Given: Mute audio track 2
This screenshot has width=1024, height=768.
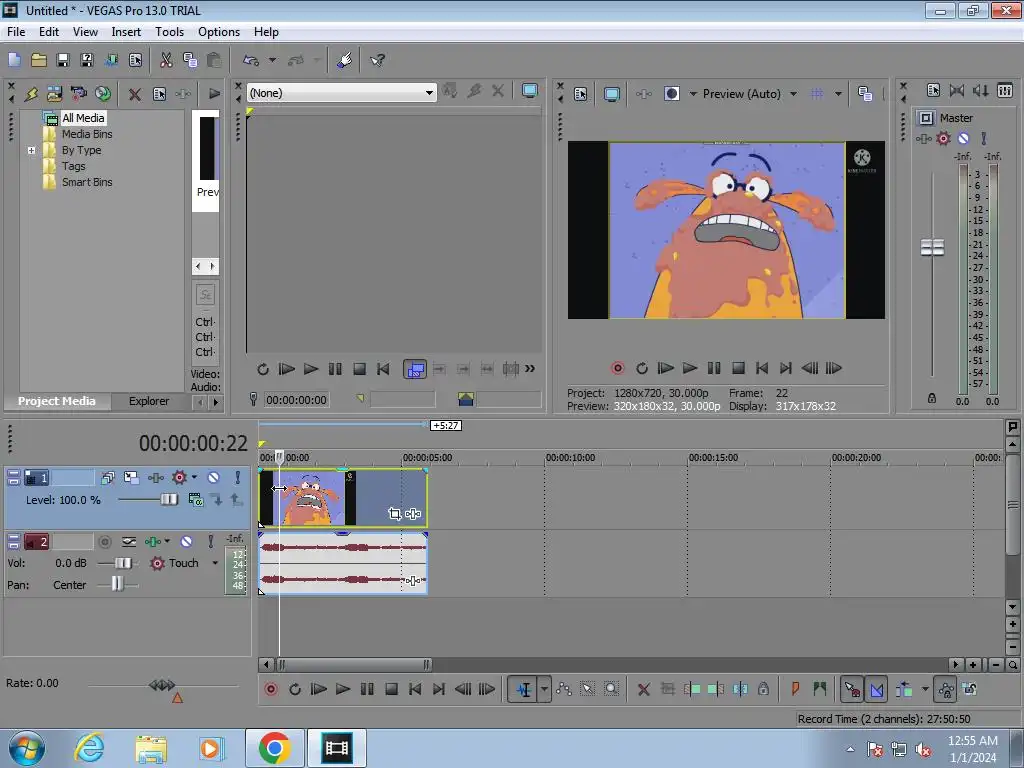Looking at the screenshot, I should (x=186, y=541).
